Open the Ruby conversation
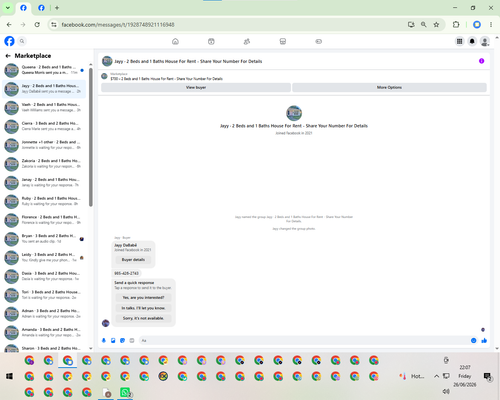Image resolution: width=500 pixels, height=400 pixels. click(x=44, y=201)
